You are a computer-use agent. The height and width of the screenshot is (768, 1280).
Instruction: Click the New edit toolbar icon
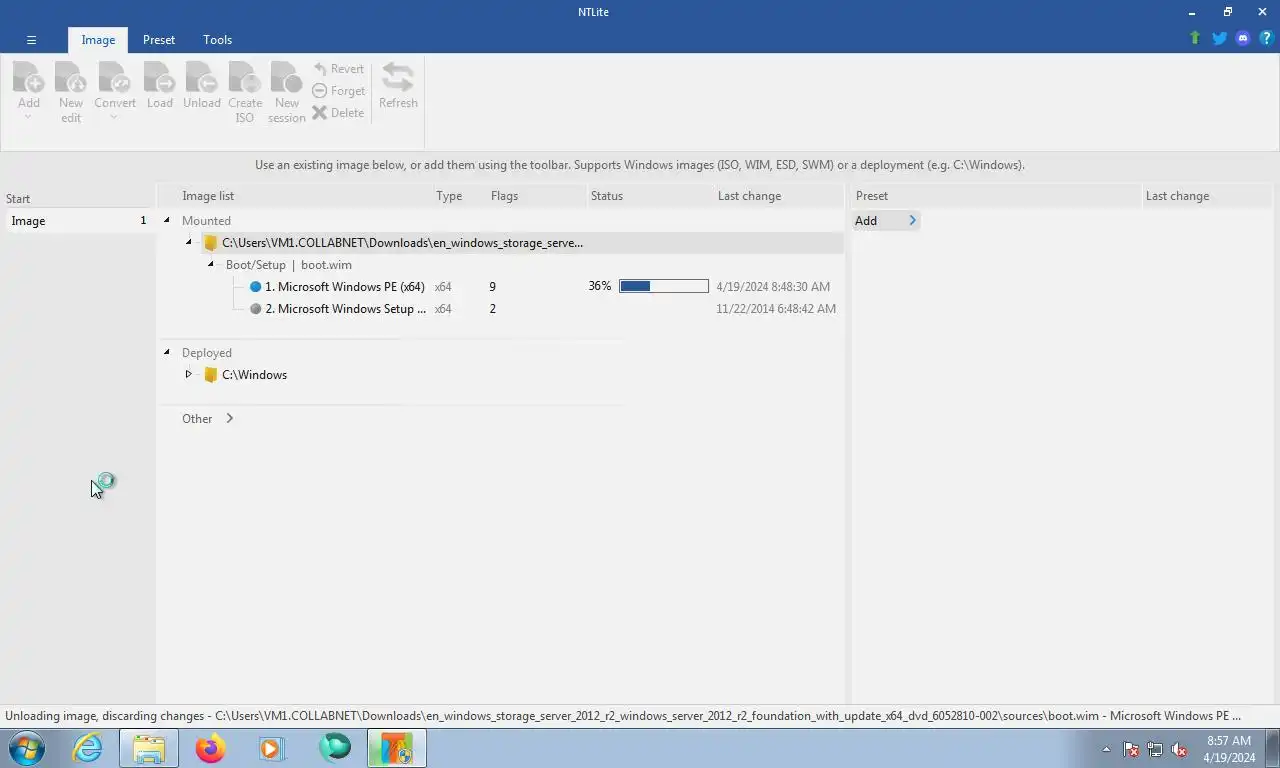(71, 78)
